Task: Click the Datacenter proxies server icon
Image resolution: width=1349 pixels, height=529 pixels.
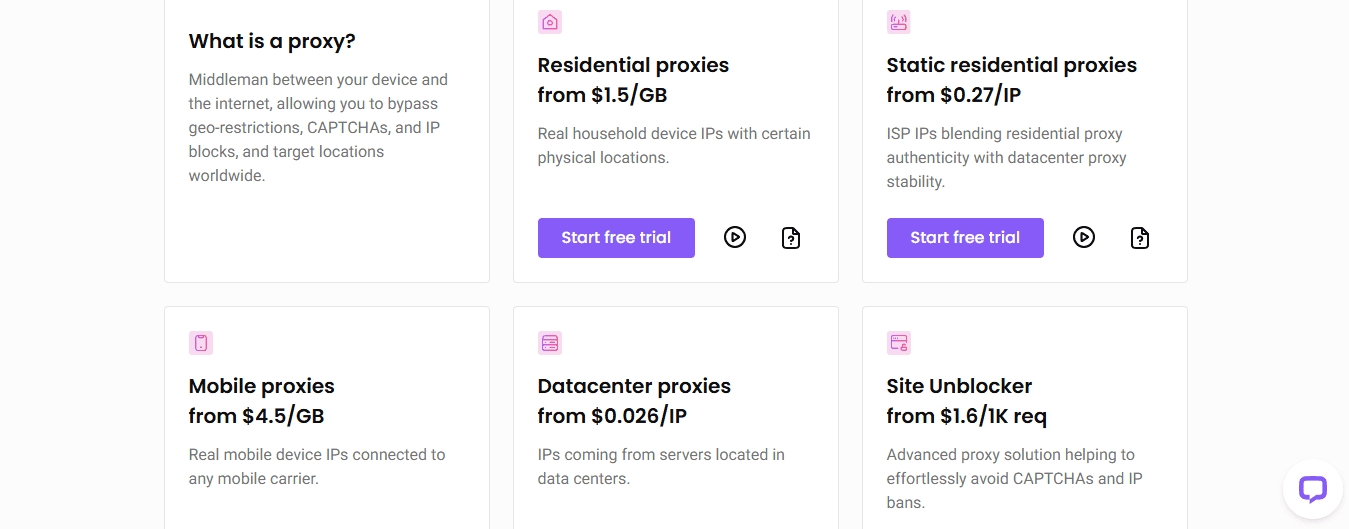Action: pos(550,343)
